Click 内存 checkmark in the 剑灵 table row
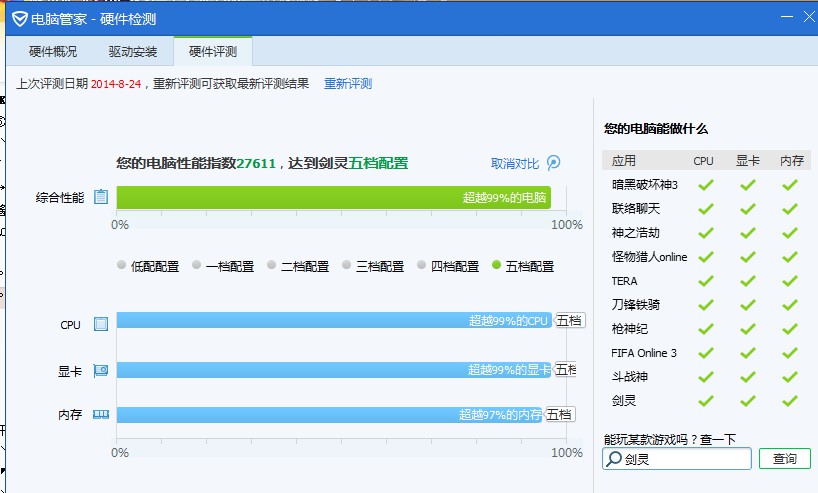The image size is (818, 493). coord(790,401)
